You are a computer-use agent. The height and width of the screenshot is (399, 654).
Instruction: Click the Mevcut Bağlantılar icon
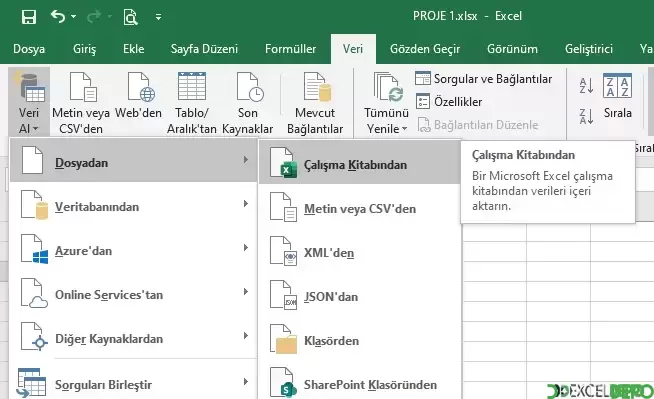point(317,87)
